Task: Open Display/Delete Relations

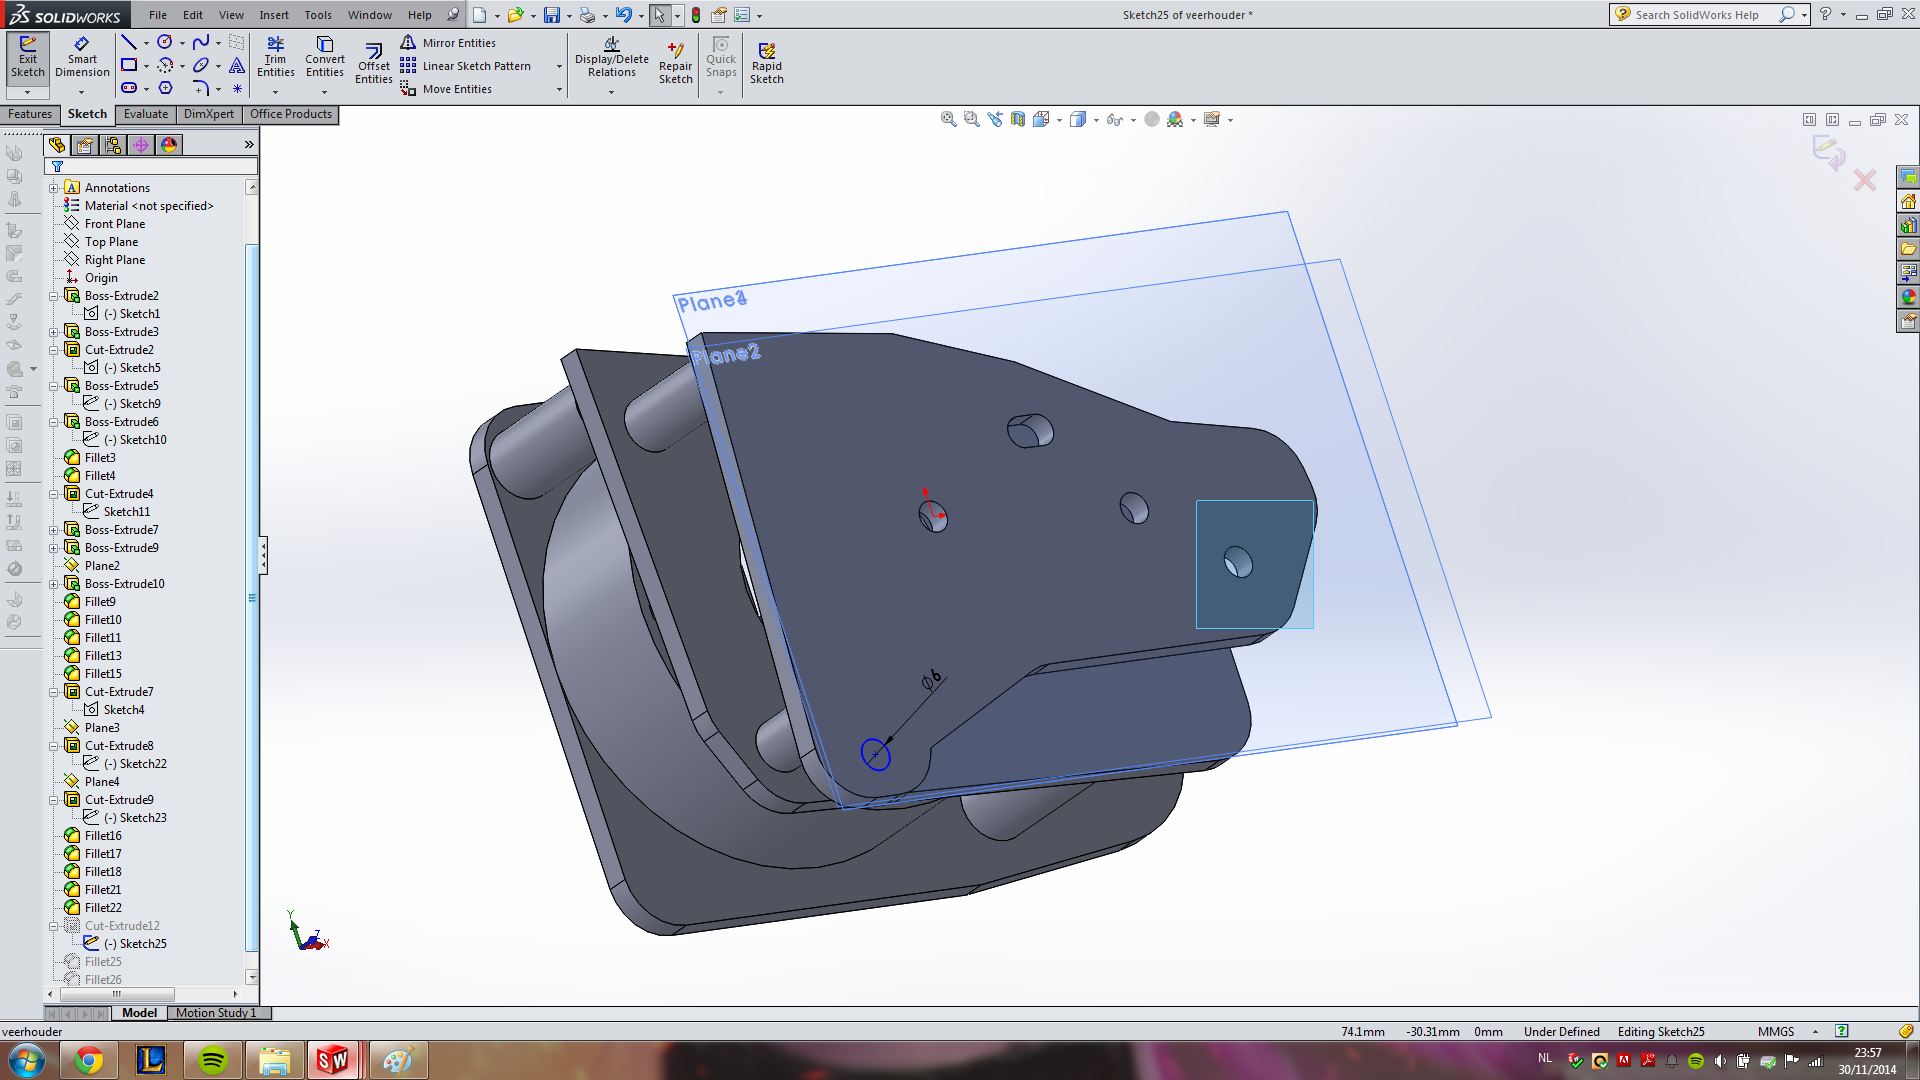Action: (611, 58)
